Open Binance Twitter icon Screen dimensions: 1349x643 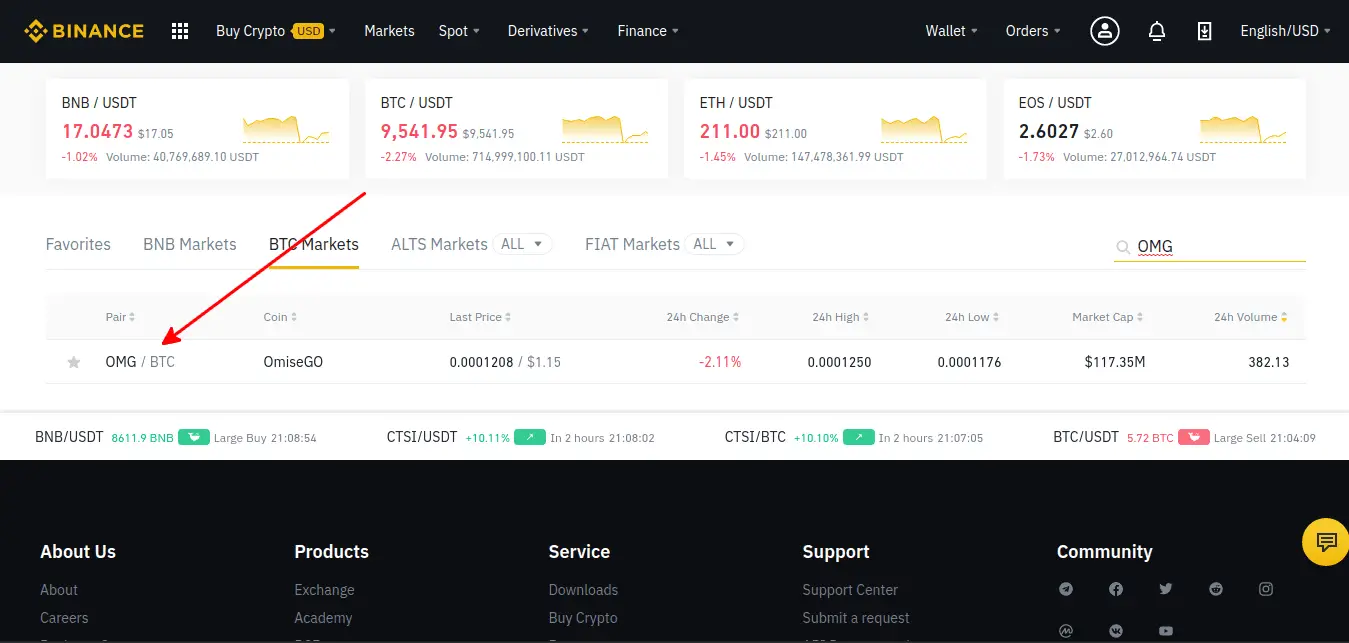point(1166,589)
